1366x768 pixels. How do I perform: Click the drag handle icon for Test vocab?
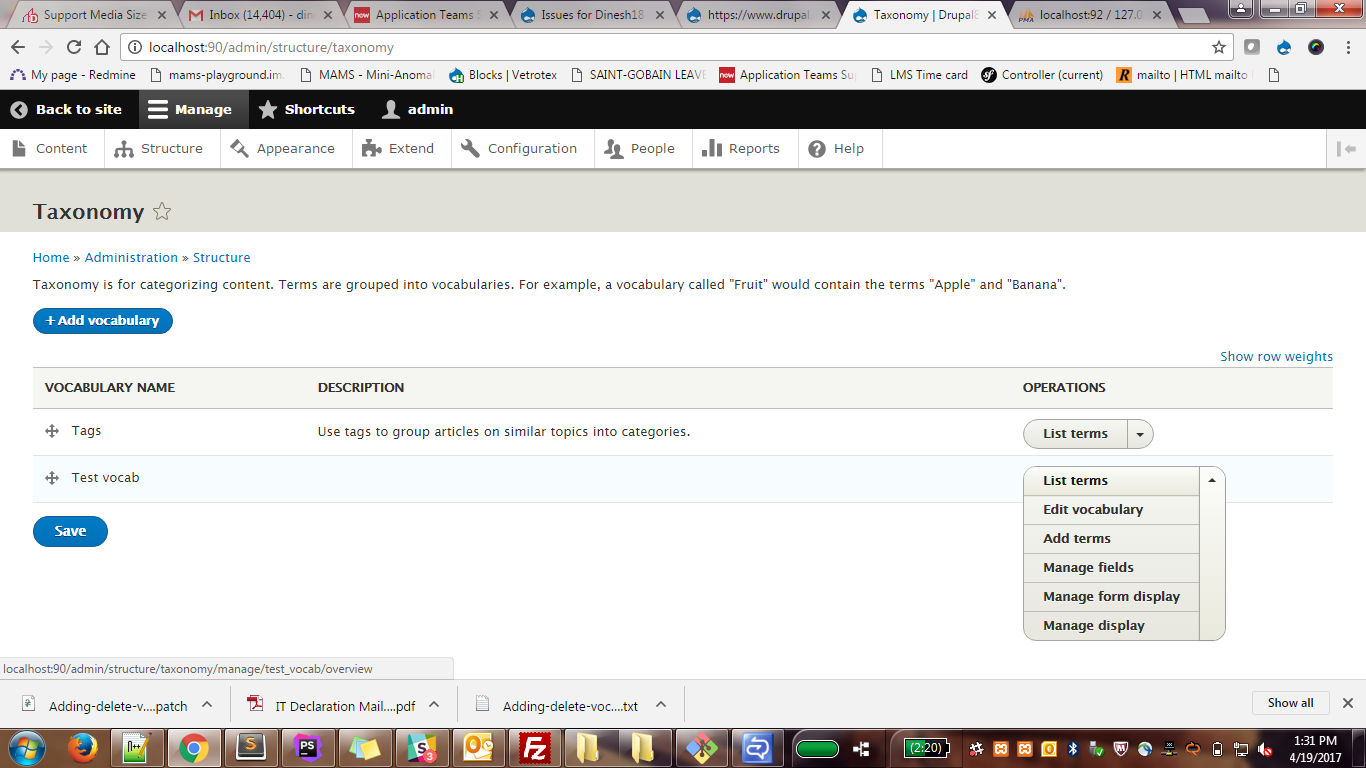52,478
